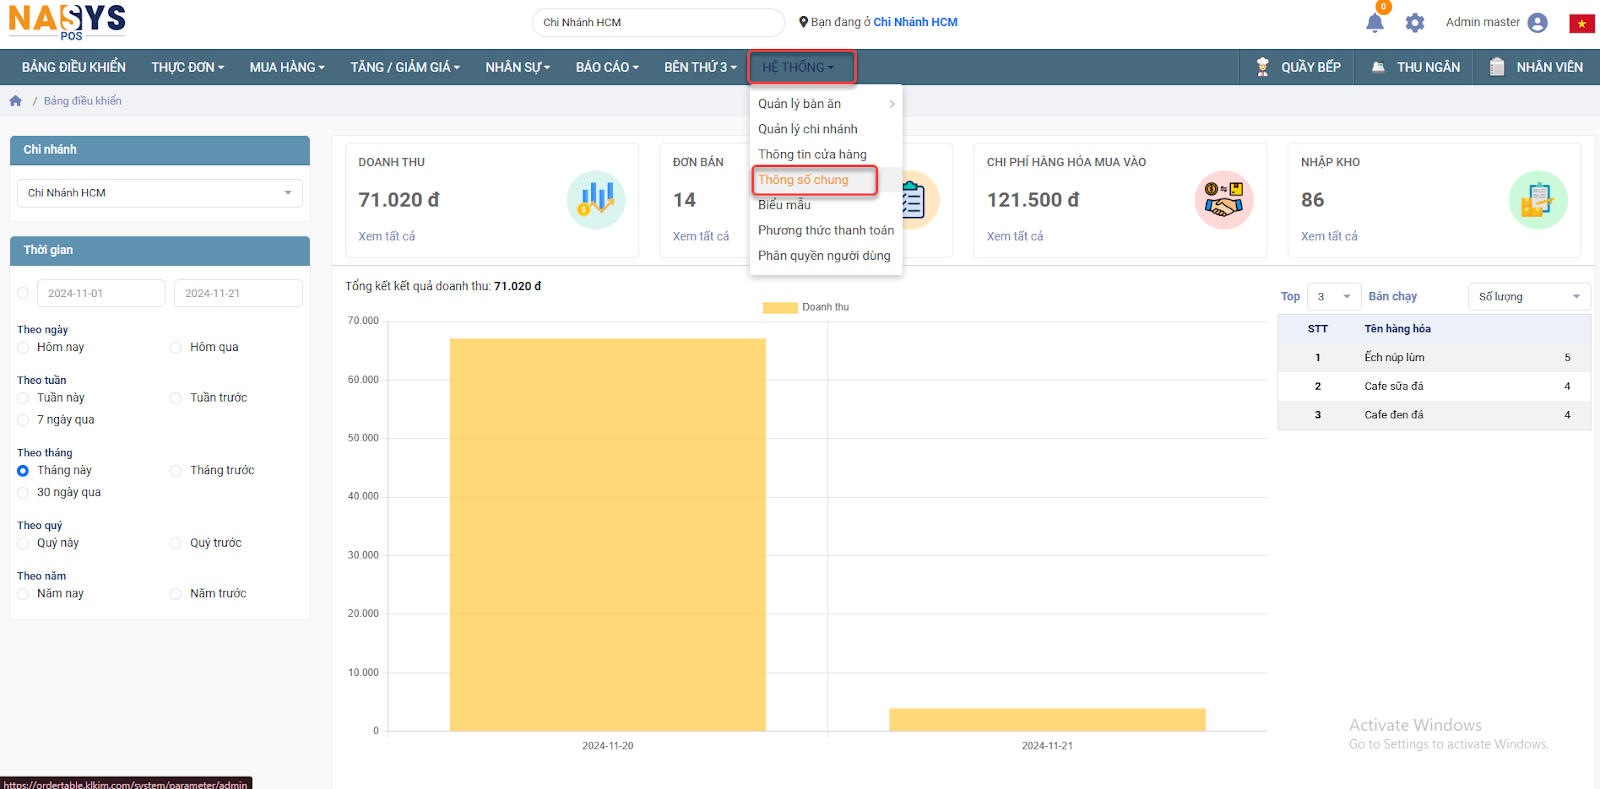Click the end date field 2024-11-21

[238, 293]
